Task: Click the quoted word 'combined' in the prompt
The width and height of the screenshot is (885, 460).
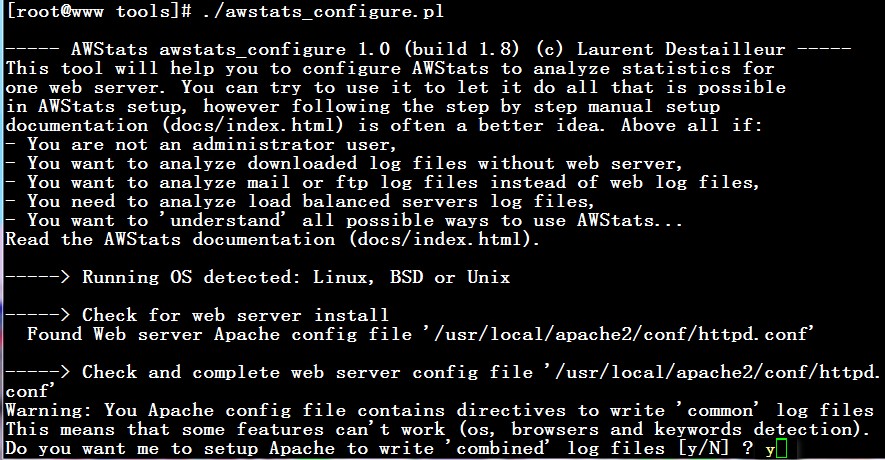Action: (x=501, y=449)
